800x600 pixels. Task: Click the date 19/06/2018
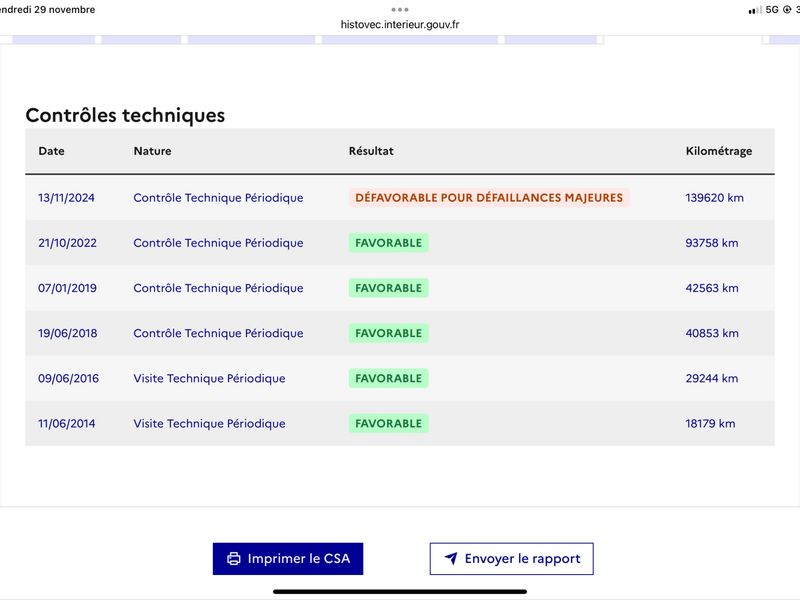tap(67, 333)
